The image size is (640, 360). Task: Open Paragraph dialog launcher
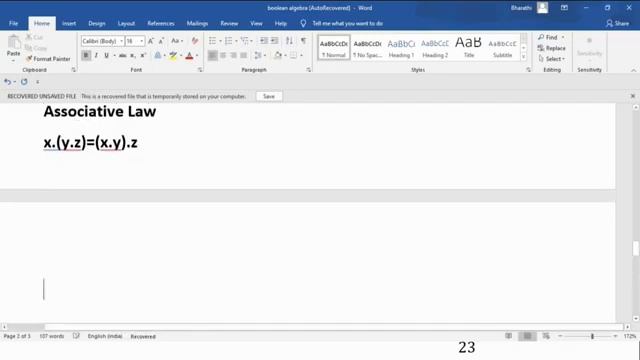[x=309, y=70]
